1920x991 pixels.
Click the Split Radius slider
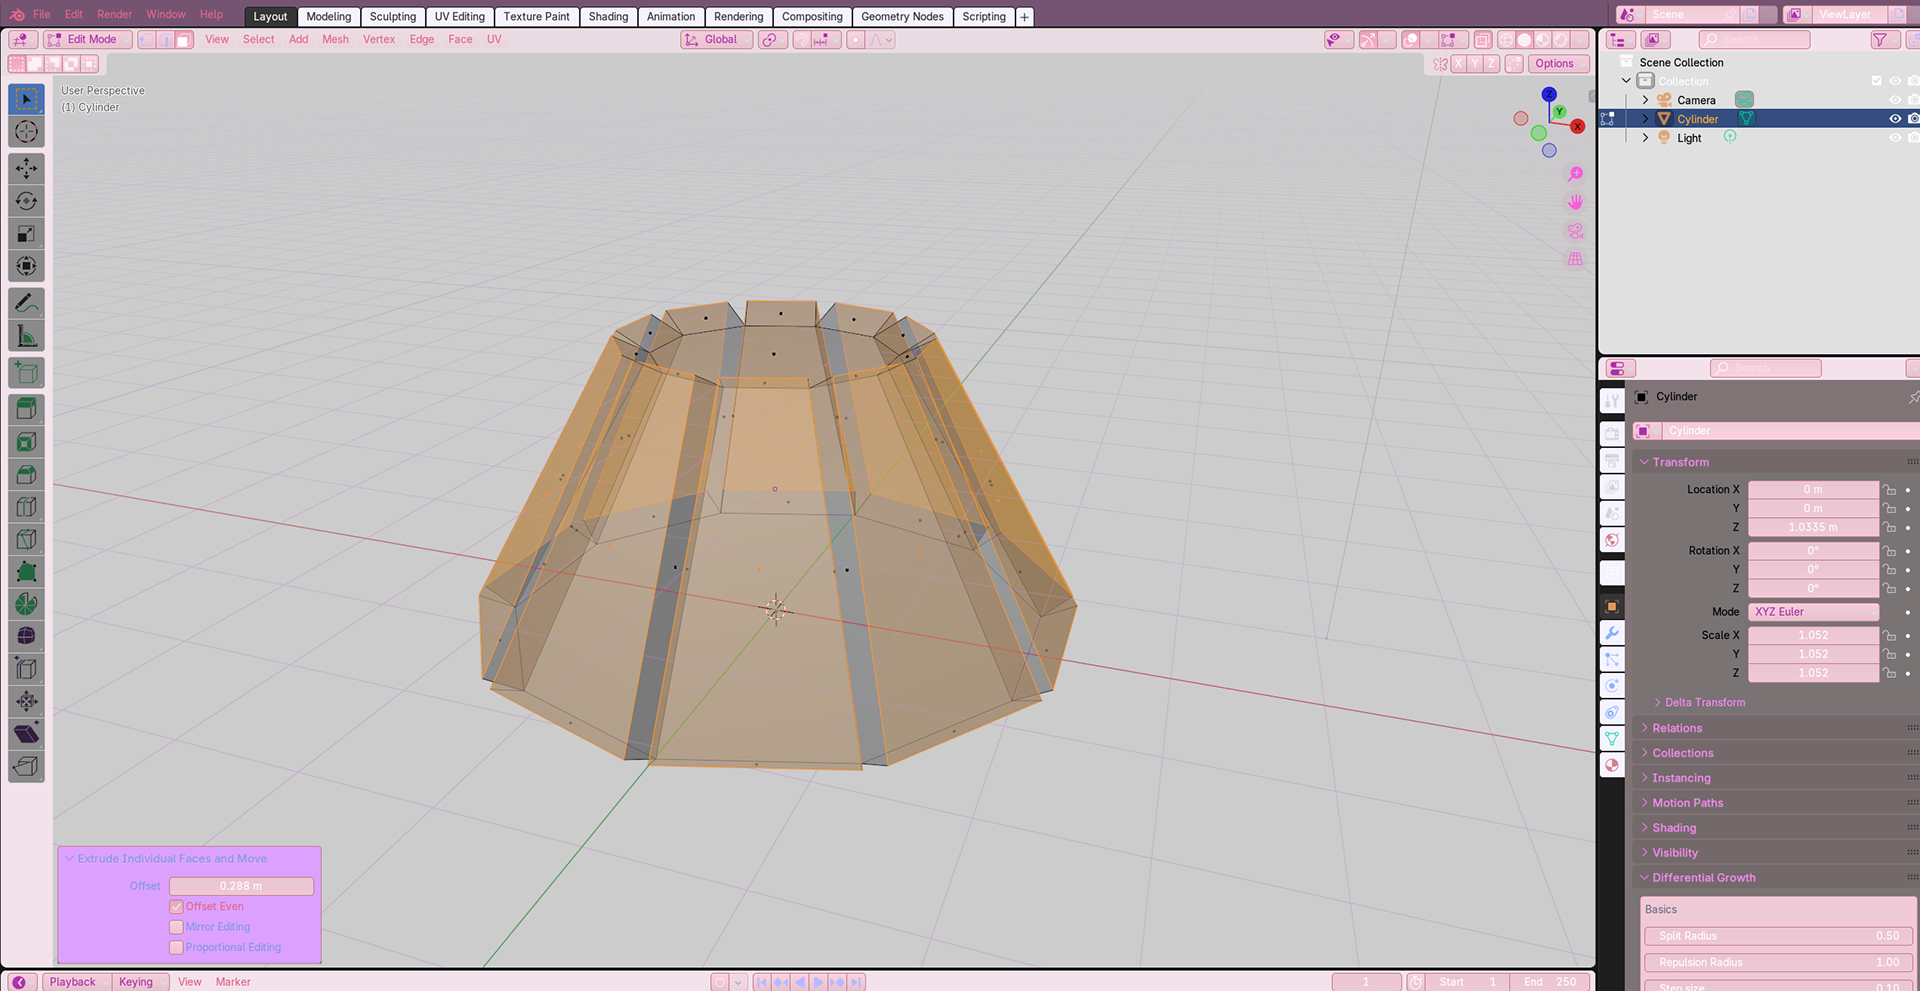pyautogui.click(x=1778, y=936)
